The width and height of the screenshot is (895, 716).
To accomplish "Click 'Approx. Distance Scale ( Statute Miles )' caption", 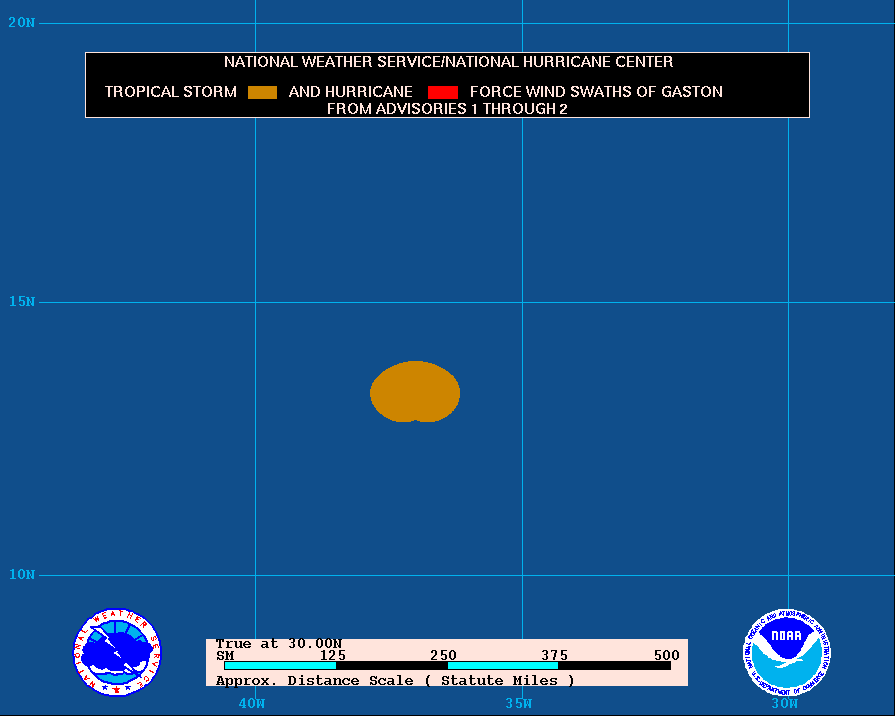I will pyautogui.click(x=395, y=681).
